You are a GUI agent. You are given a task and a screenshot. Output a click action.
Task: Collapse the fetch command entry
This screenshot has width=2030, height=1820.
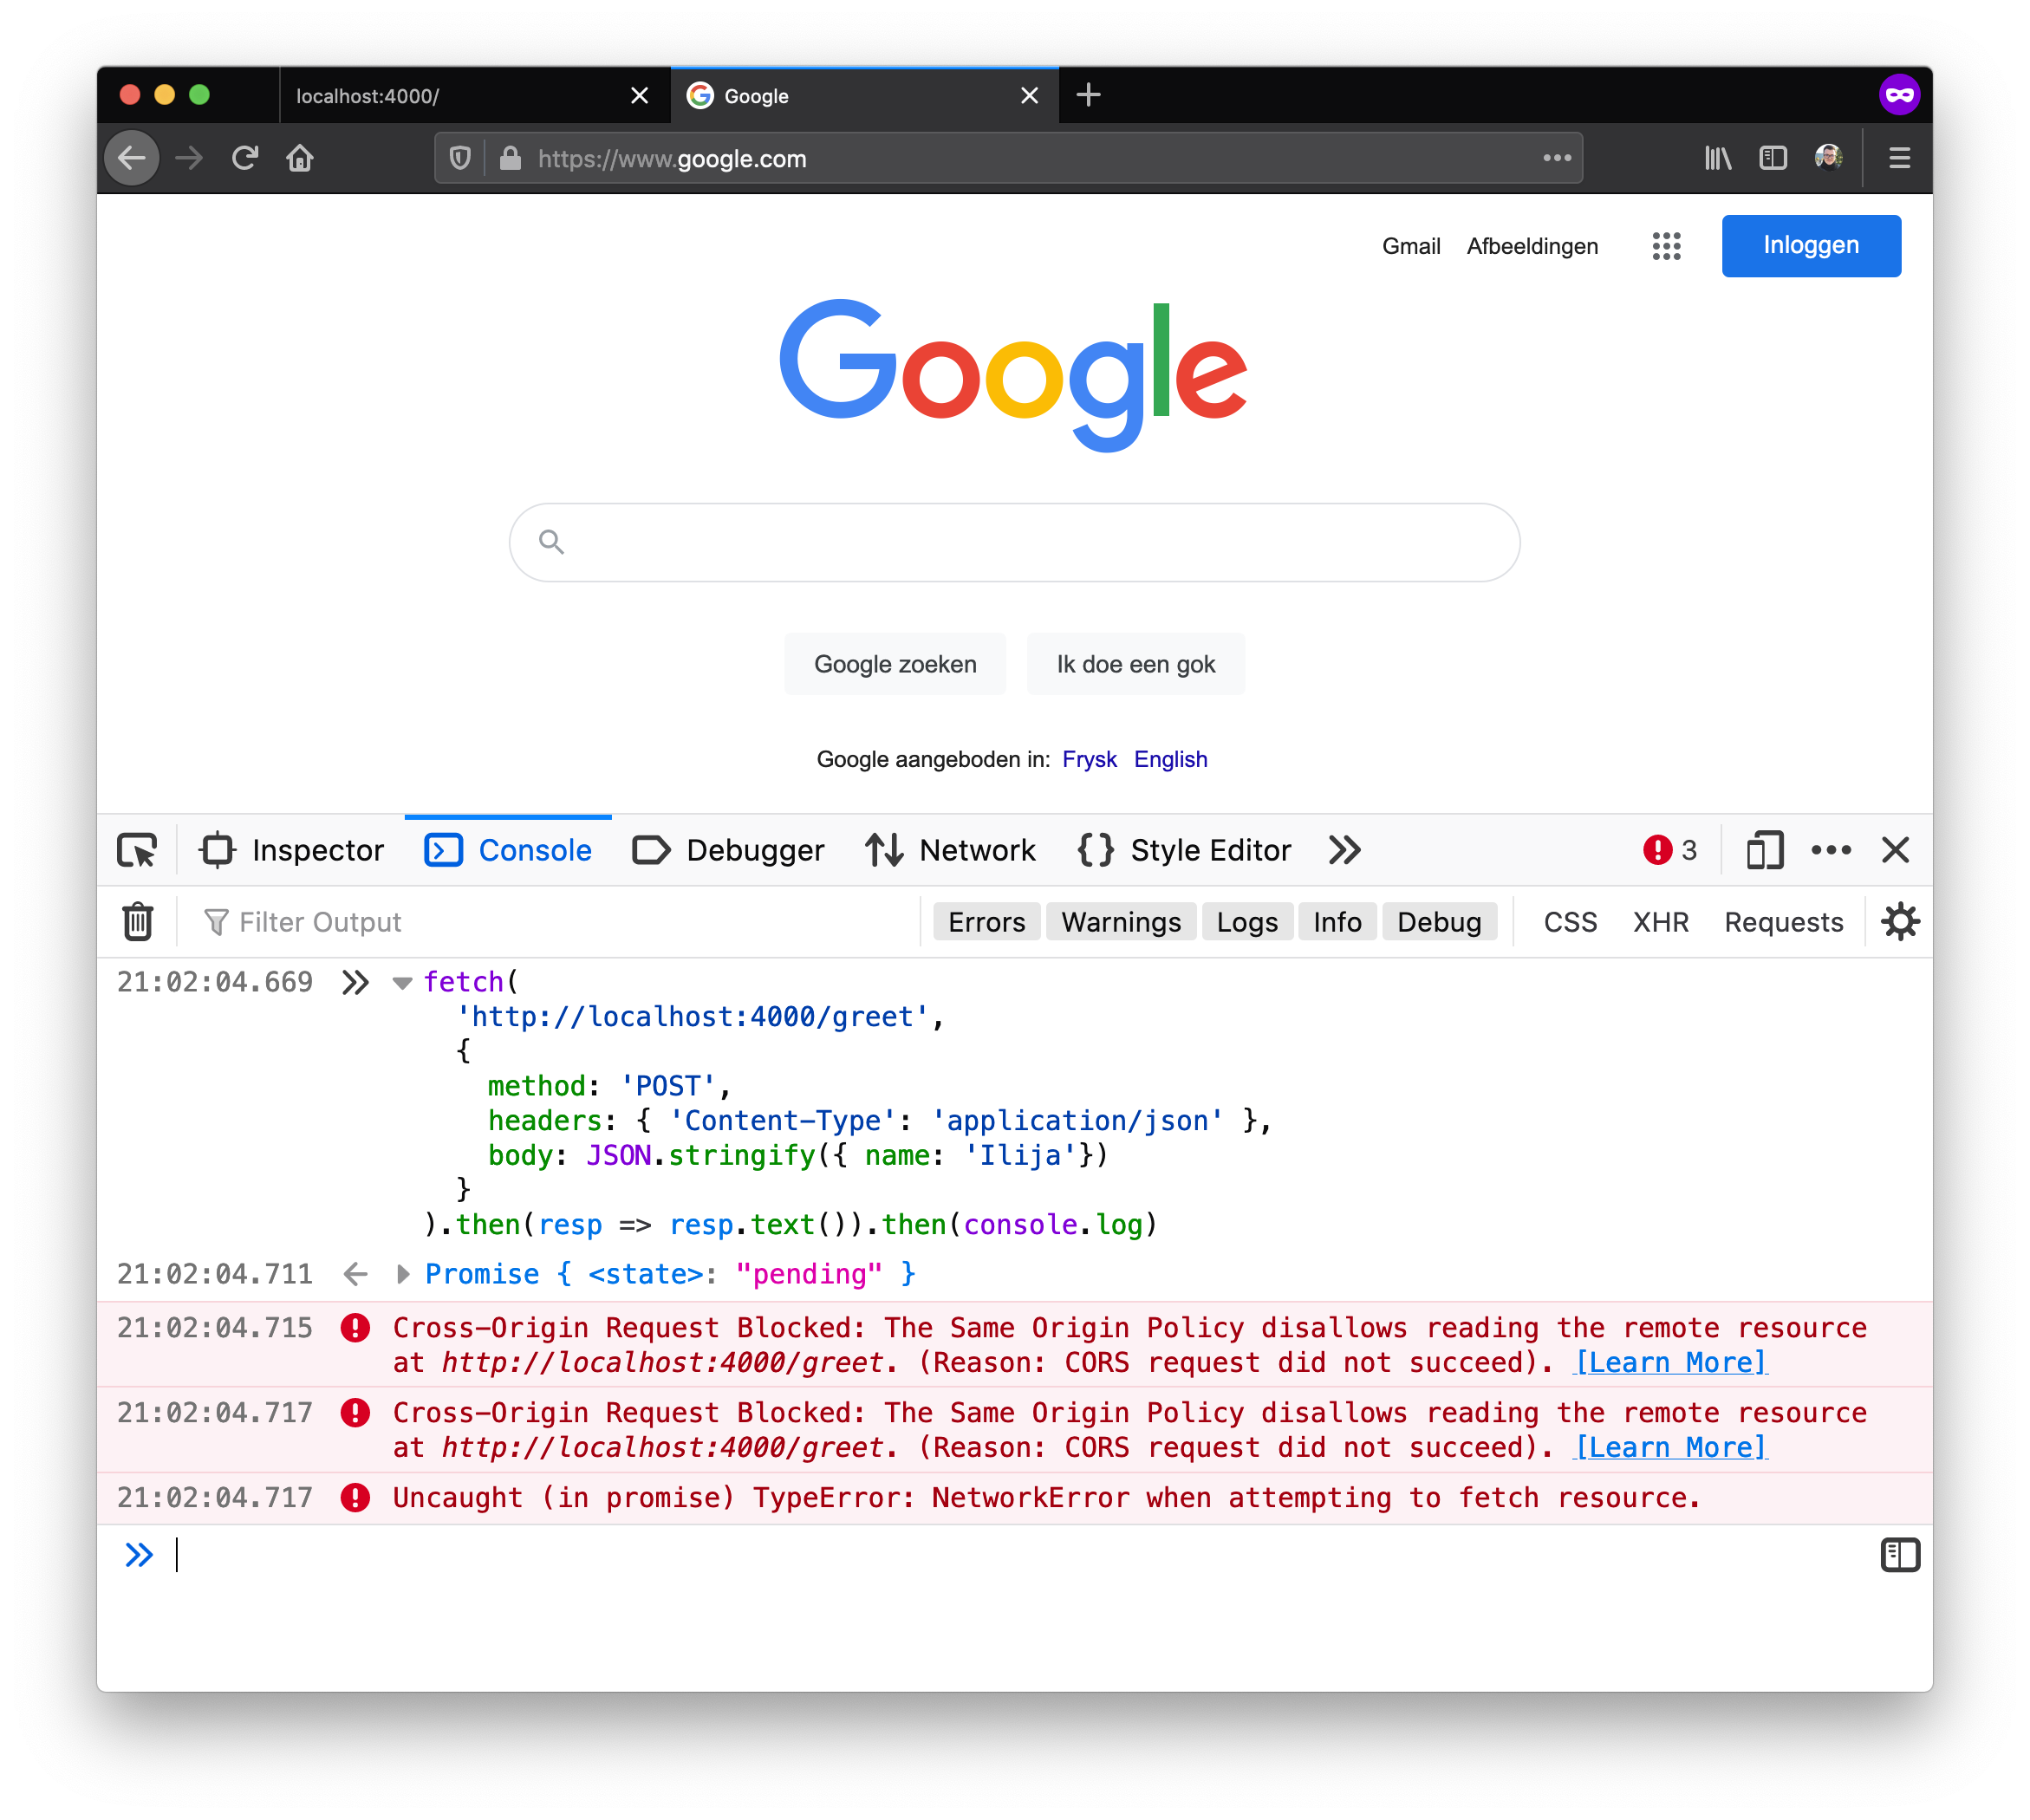[403, 983]
